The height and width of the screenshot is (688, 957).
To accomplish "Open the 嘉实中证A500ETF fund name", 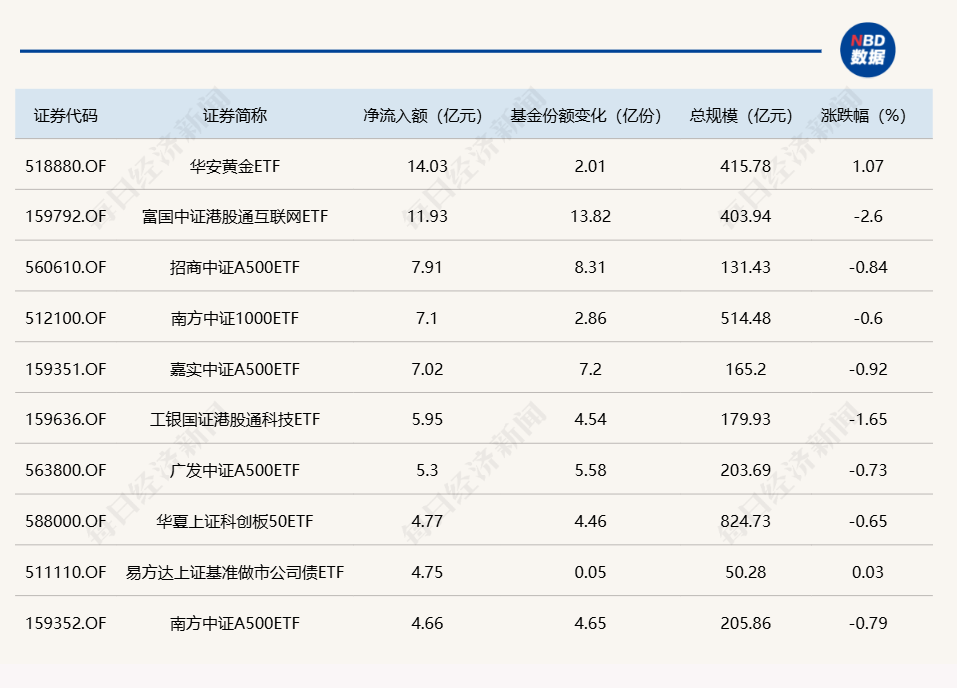I will click(235, 369).
